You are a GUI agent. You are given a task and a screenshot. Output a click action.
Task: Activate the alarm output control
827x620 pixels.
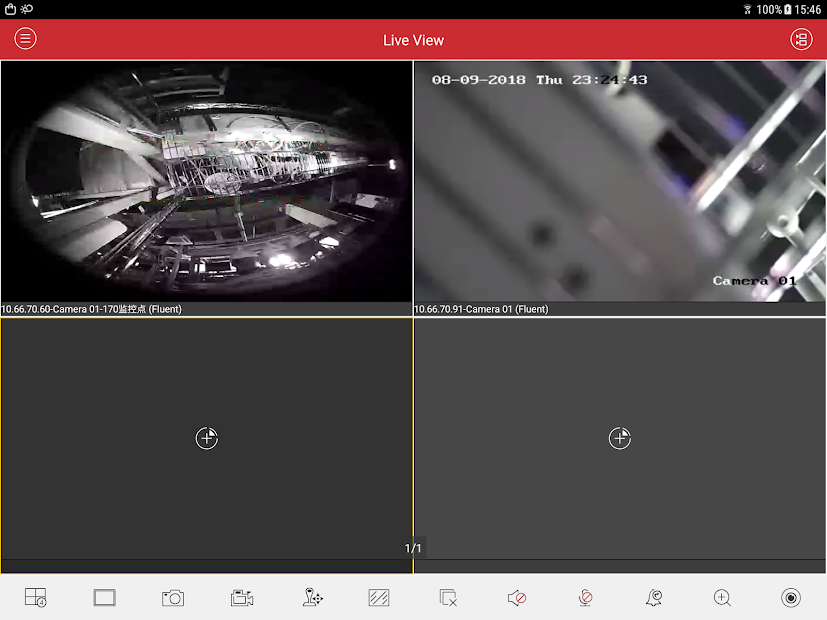pyautogui.click(x=654, y=597)
